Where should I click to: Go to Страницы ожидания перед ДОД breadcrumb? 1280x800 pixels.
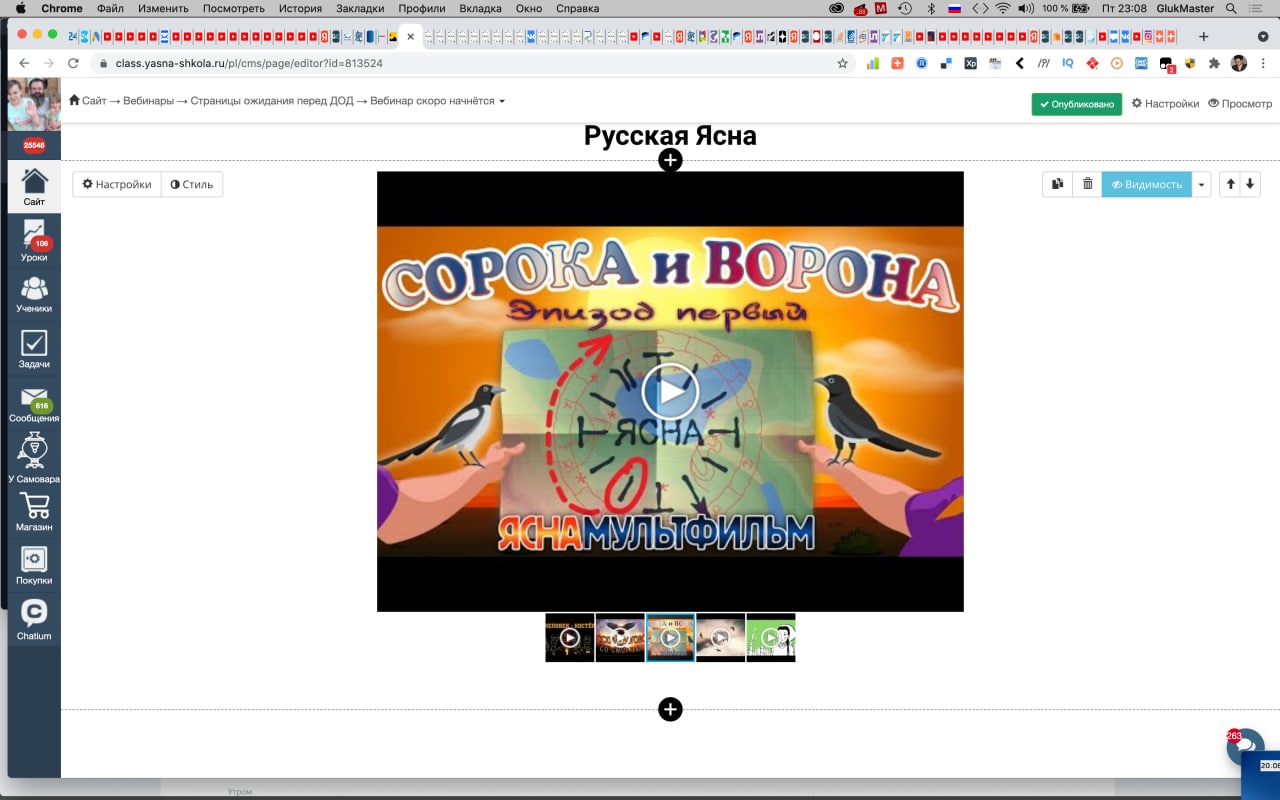272,101
